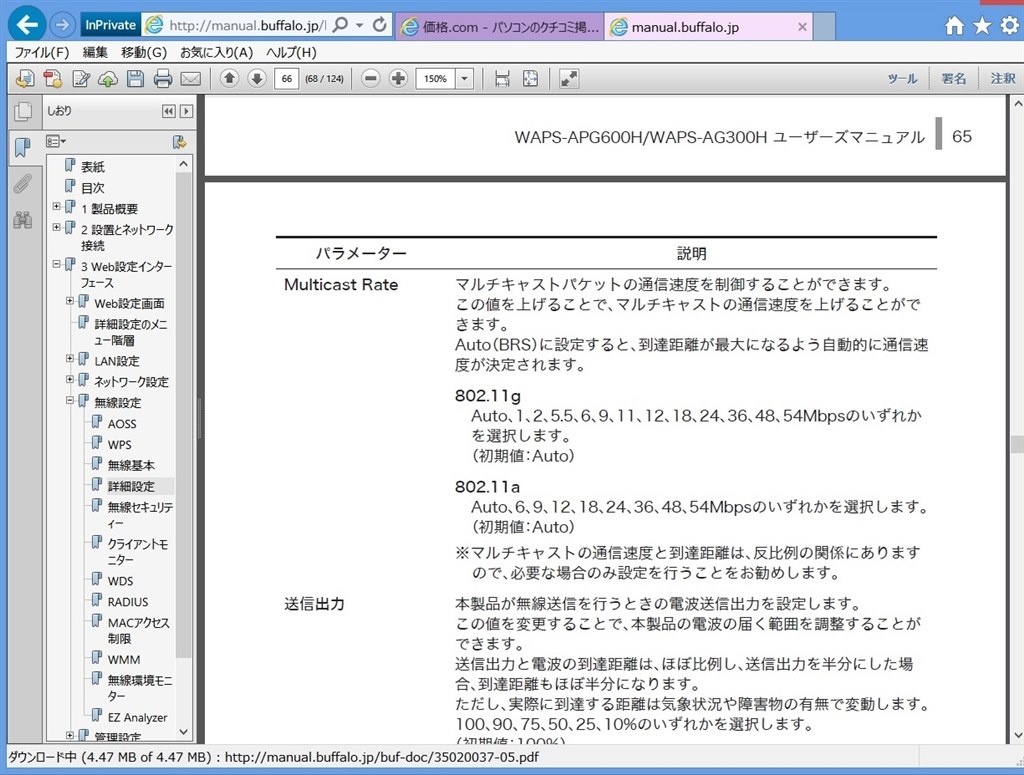Open the お気に入り(A) menu
The width and height of the screenshot is (1024, 775).
[x=216, y=52]
